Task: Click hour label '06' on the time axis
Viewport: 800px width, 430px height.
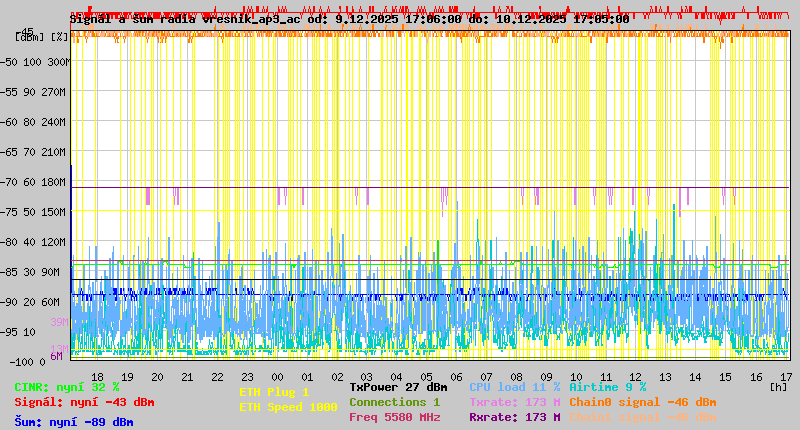Action: click(456, 377)
